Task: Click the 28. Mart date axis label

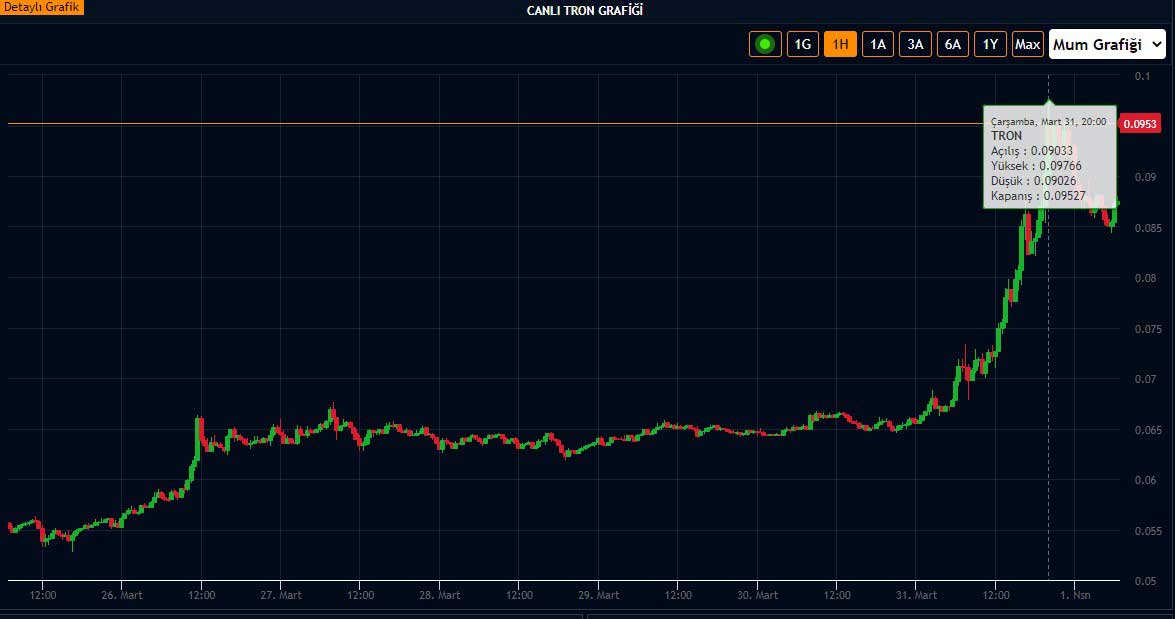Action: pyautogui.click(x=440, y=595)
